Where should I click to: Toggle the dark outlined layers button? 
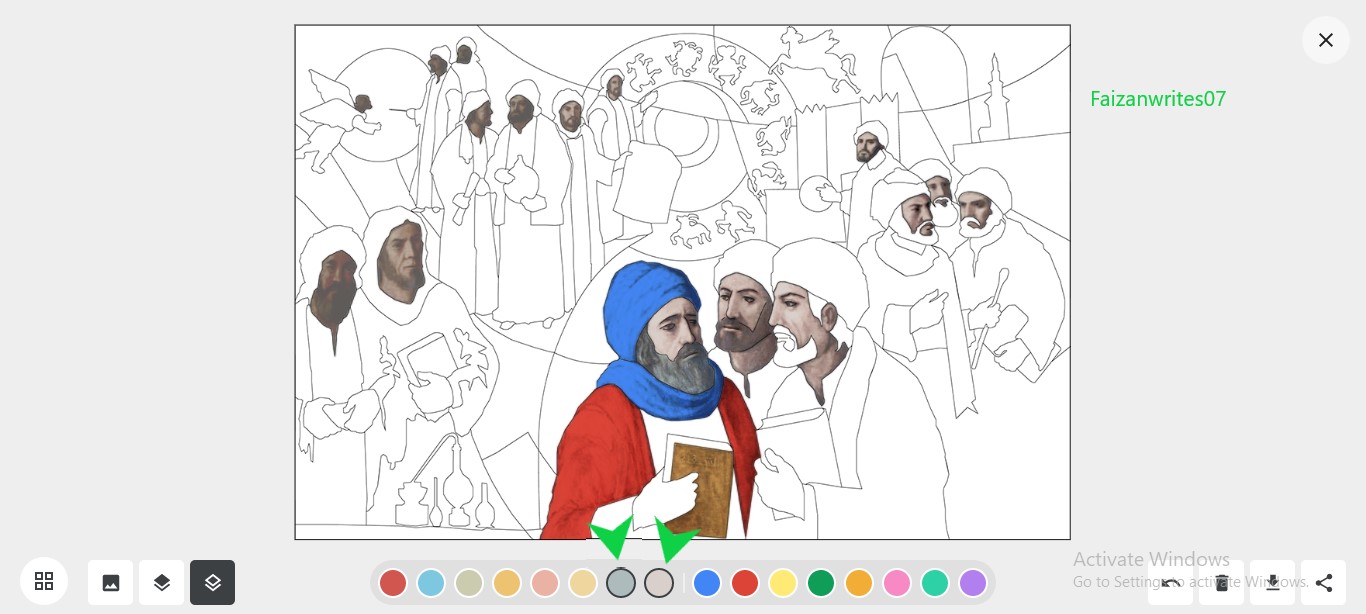(x=213, y=582)
